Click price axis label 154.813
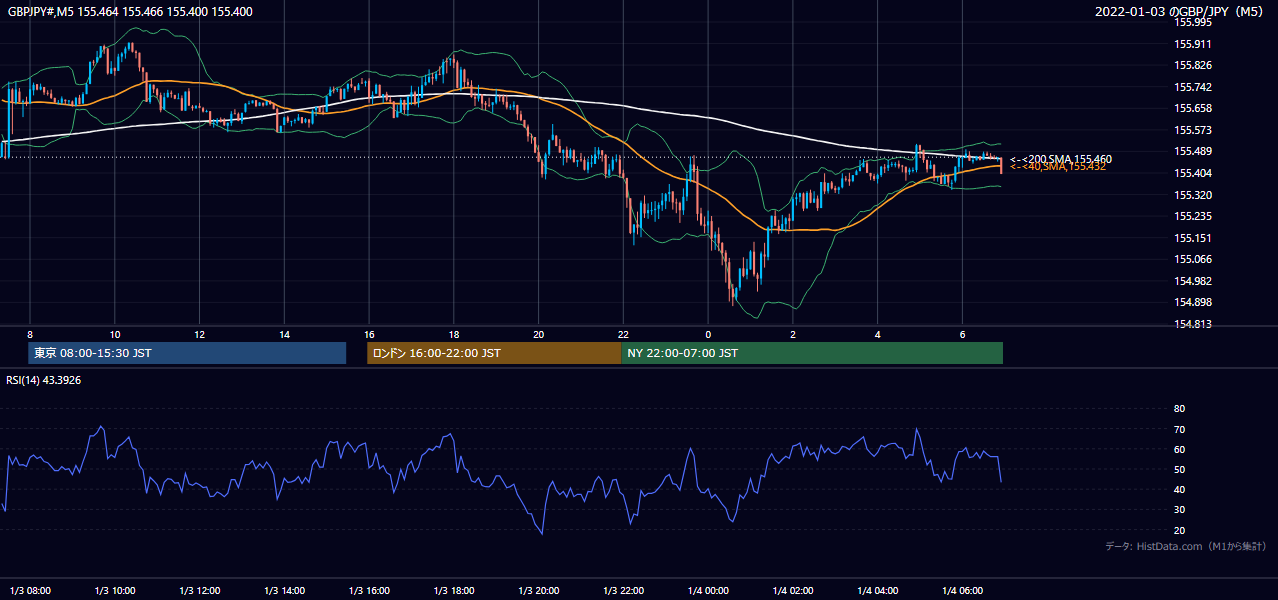The width and height of the screenshot is (1278, 600). coord(1195,324)
